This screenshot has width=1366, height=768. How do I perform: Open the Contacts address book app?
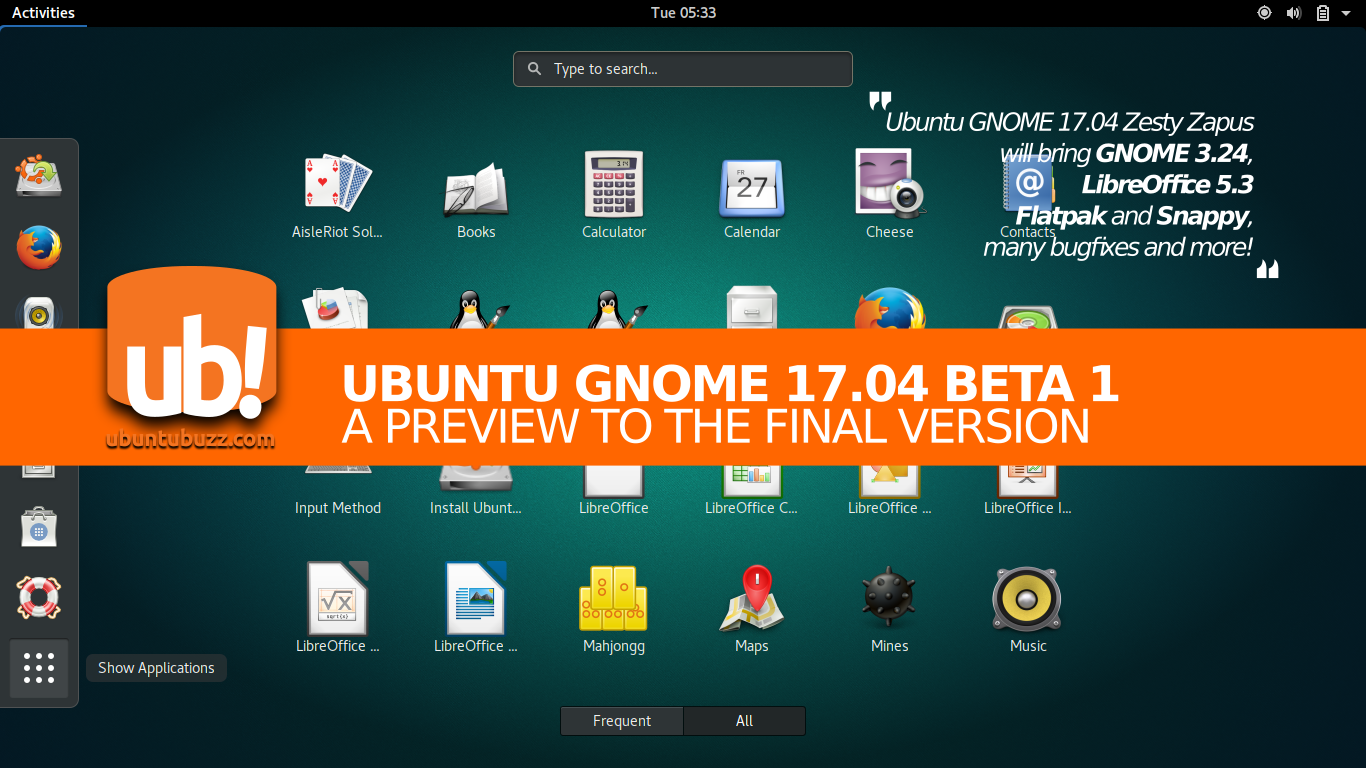pos(1028,187)
